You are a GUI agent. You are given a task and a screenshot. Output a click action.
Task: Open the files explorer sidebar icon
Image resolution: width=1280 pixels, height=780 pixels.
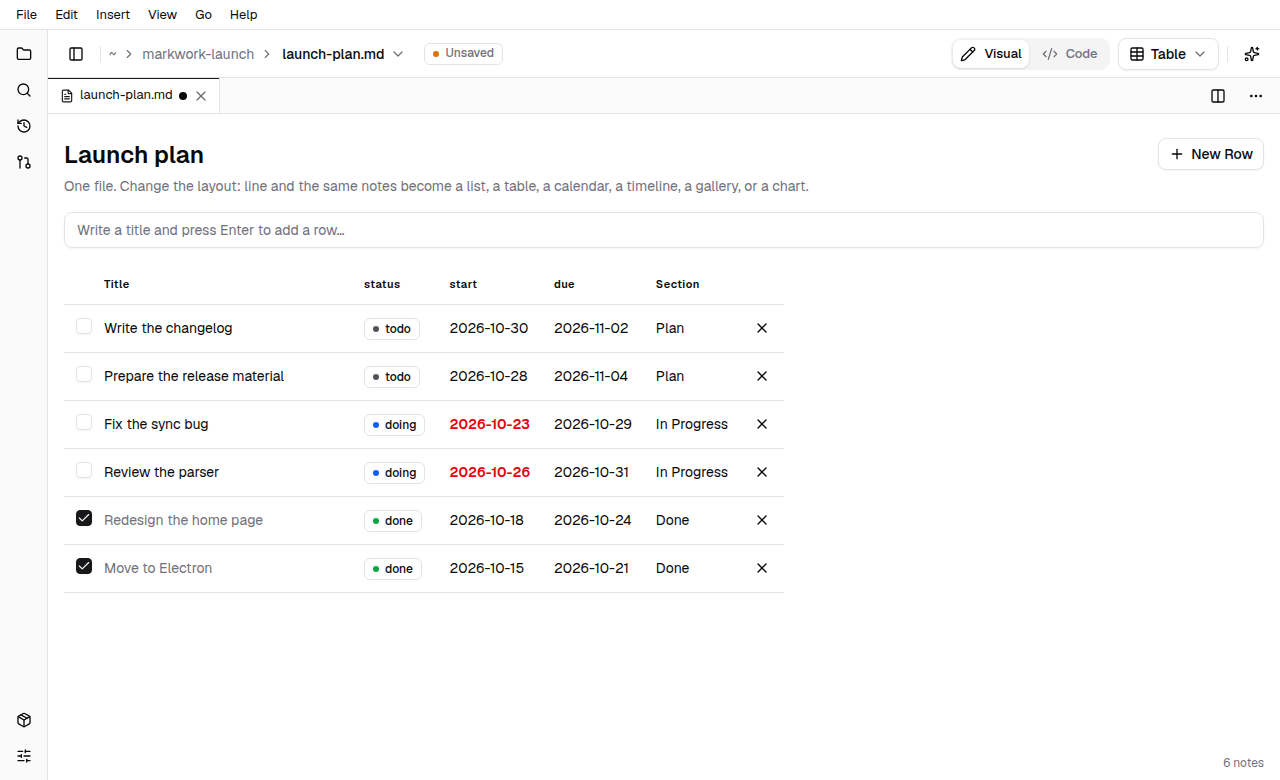tap(24, 54)
